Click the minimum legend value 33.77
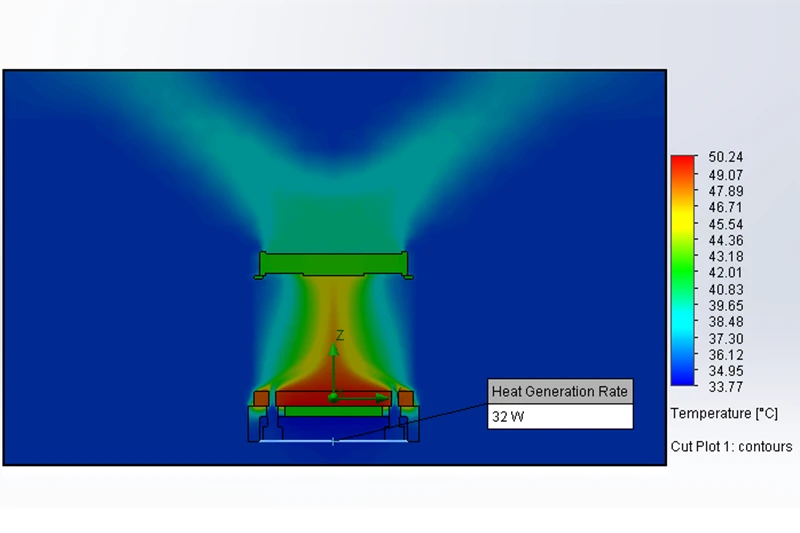 click(x=726, y=387)
